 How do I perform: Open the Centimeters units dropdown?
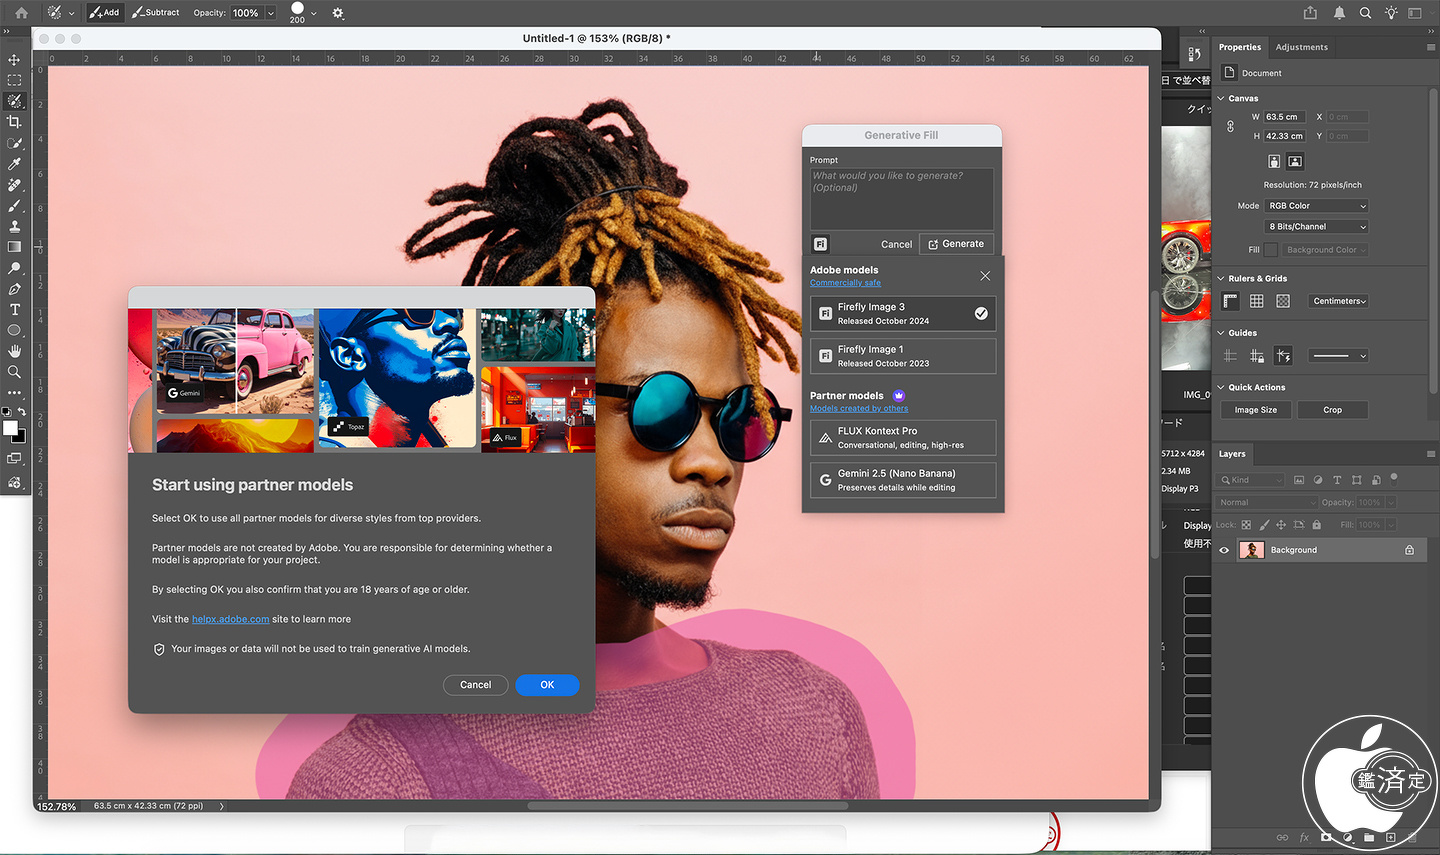pos(1339,301)
